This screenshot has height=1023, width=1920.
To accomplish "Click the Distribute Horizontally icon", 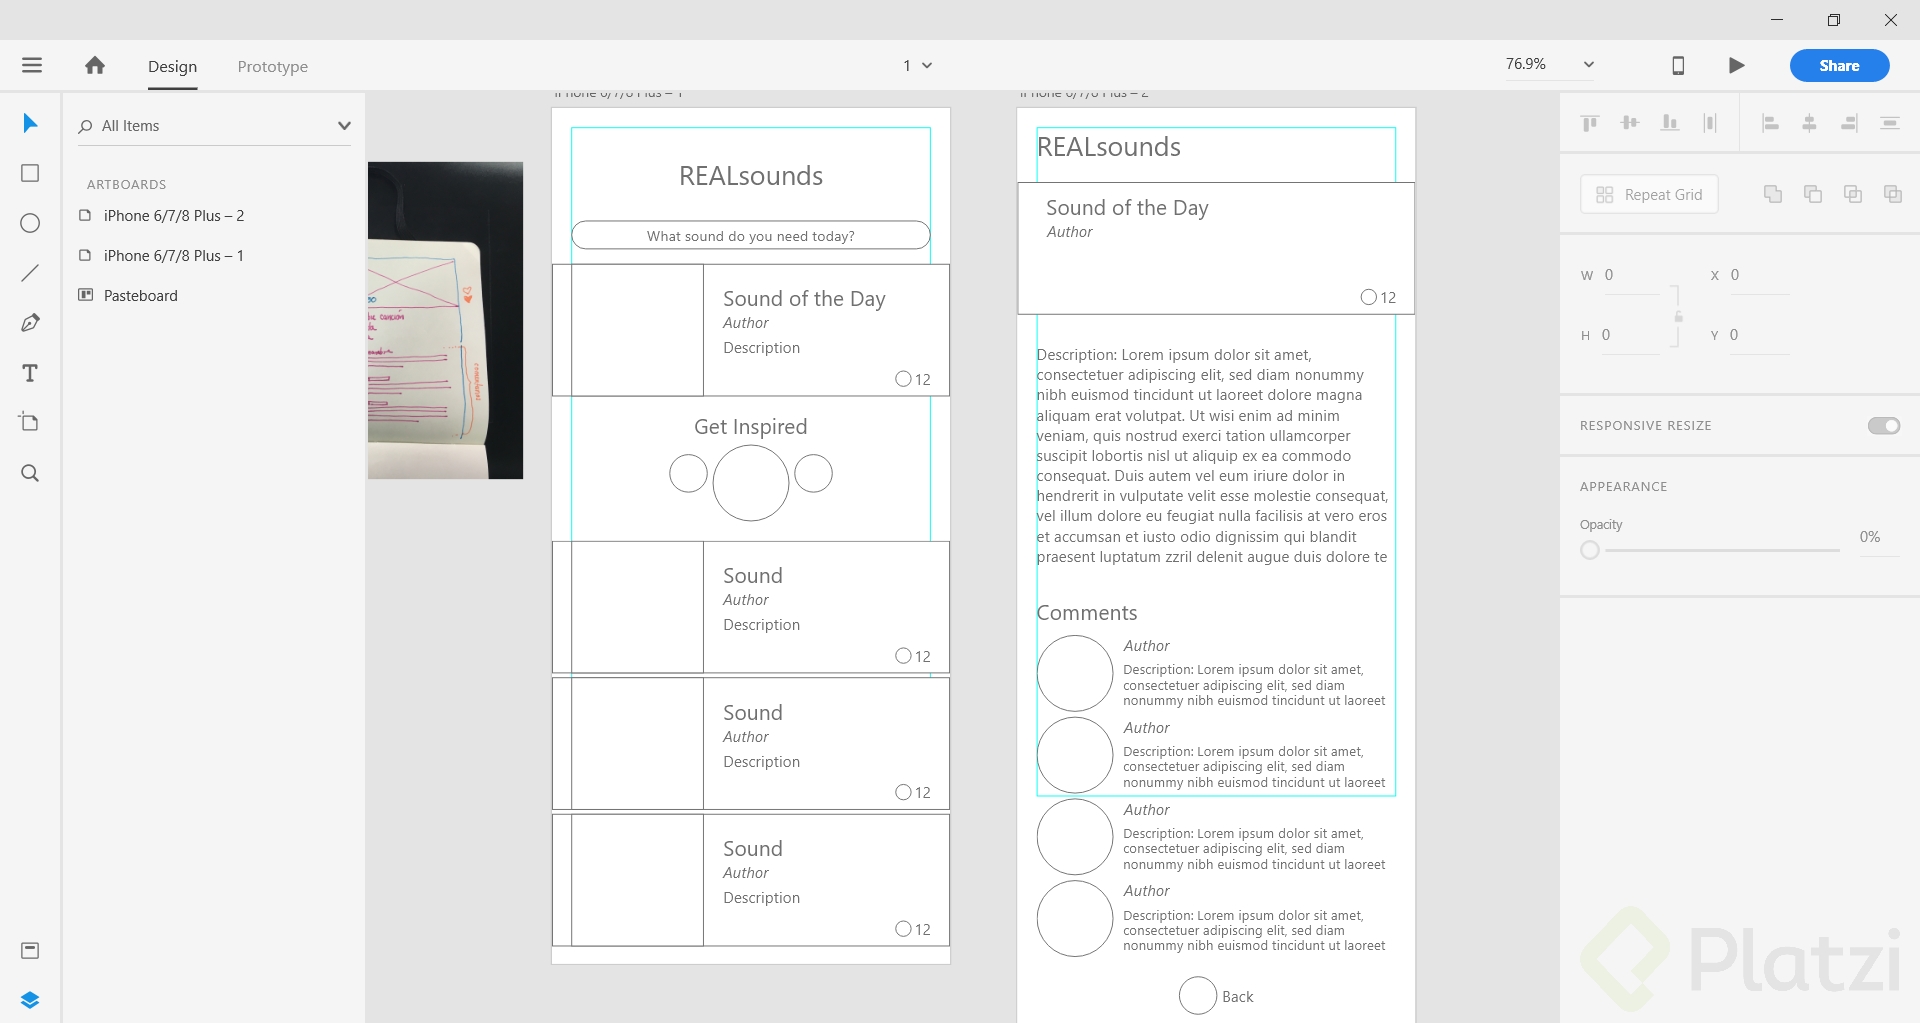I will click(1710, 123).
